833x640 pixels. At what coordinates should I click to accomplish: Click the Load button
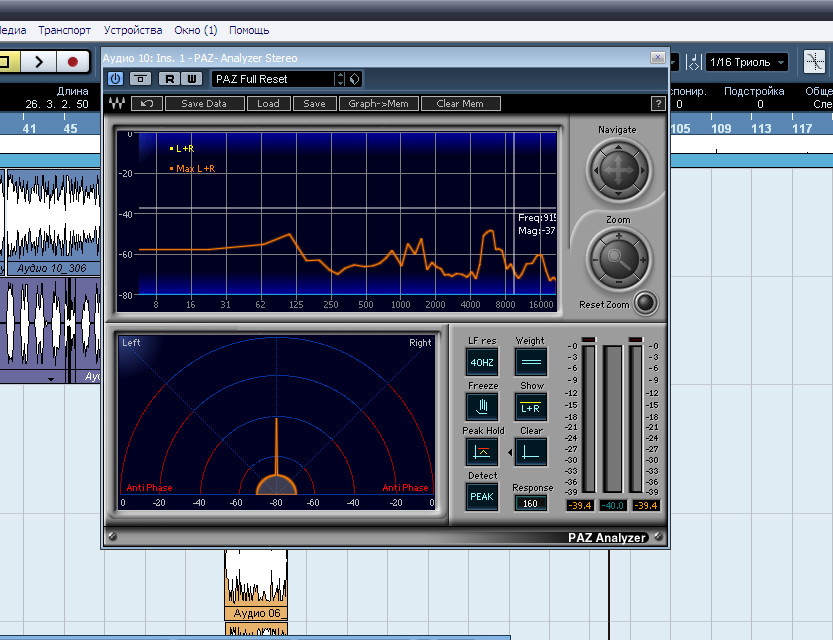268,104
